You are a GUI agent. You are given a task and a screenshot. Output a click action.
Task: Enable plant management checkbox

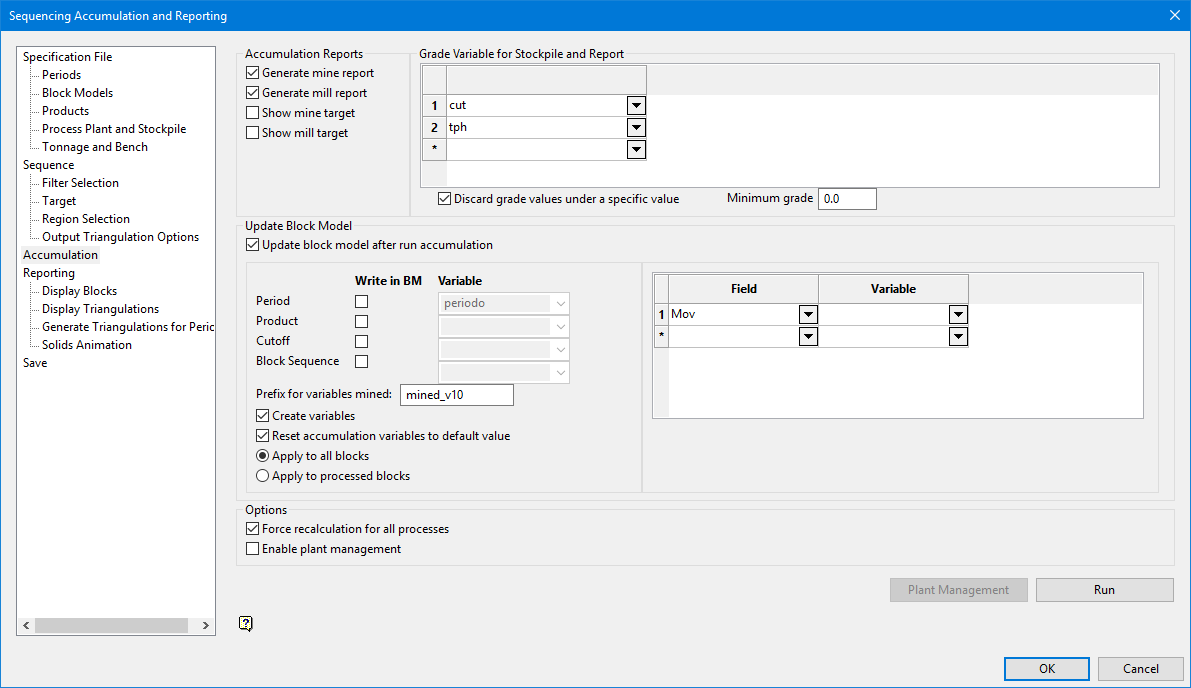click(x=252, y=549)
